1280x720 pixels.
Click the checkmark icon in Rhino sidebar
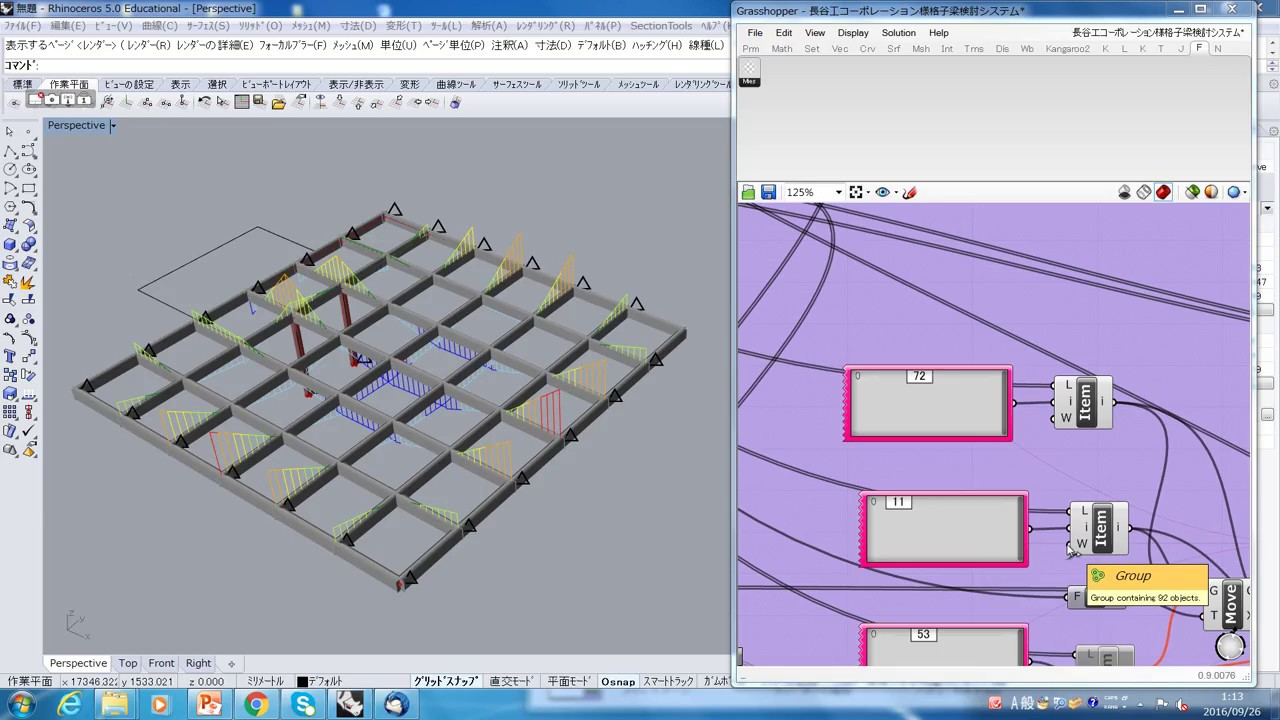point(28,432)
